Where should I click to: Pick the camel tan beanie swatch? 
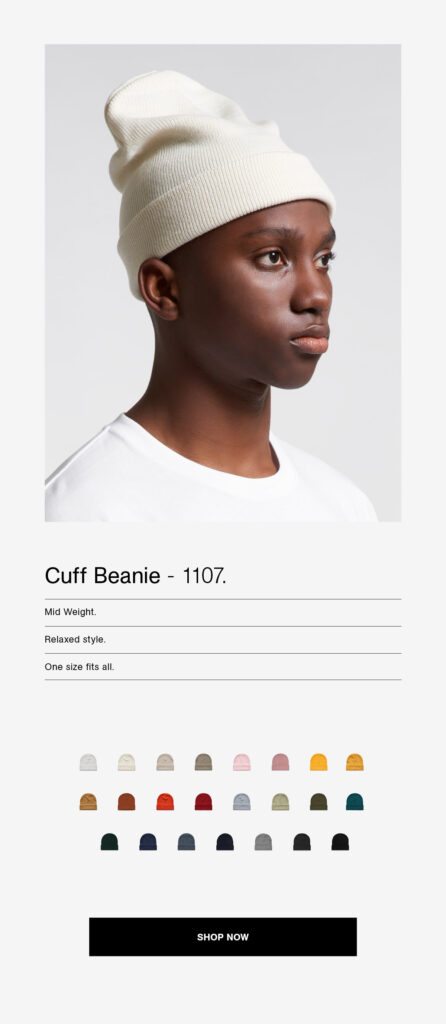[x=88, y=802]
